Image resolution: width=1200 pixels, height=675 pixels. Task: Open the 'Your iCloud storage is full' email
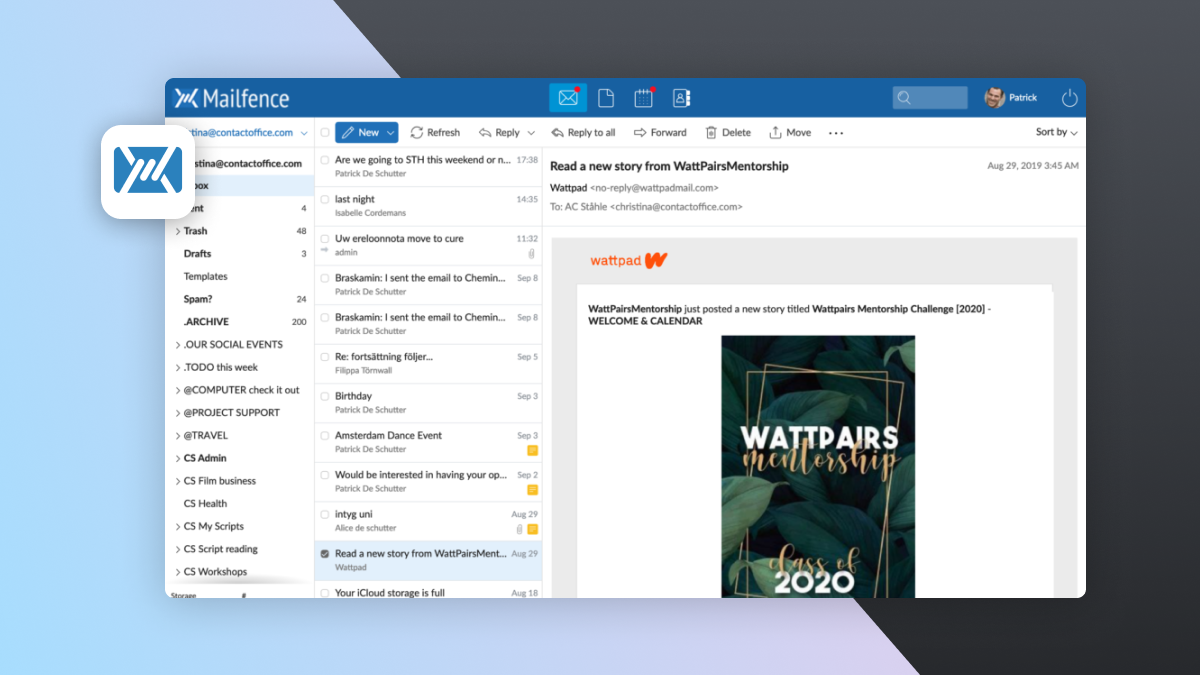click(428, 590)
